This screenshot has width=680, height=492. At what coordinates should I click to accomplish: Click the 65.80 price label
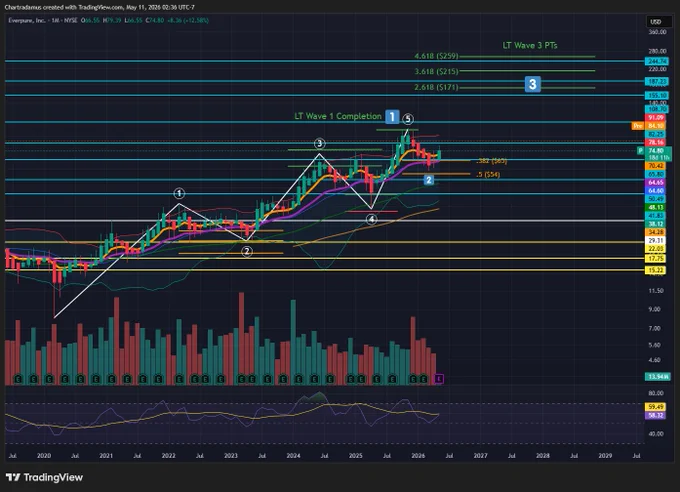pyautogui.click(x=656, y=174)
